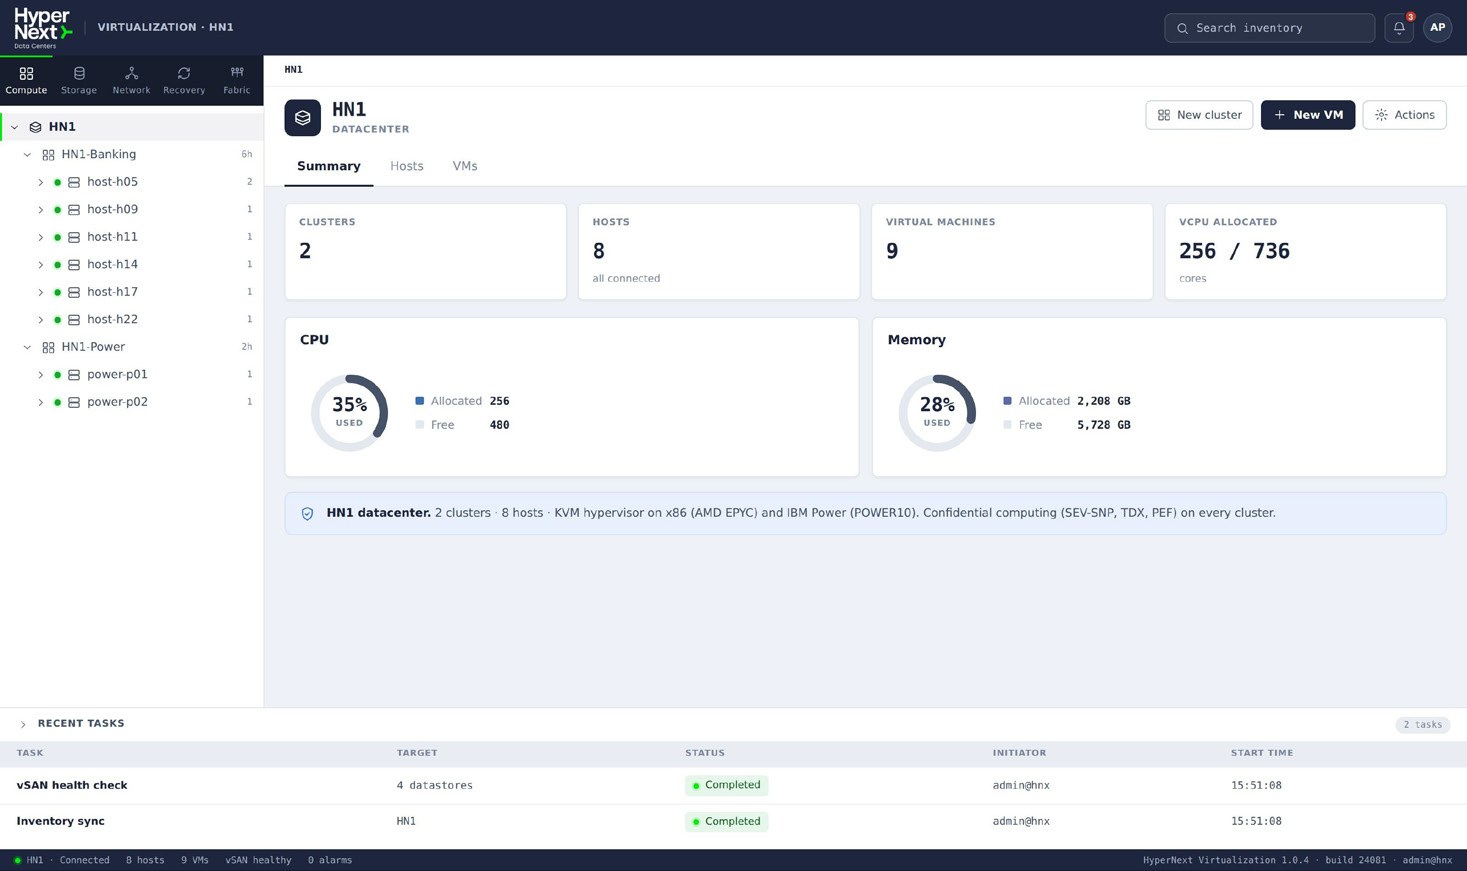Open the Recovery section icon
Viewport: 1467px width, 871px height.
(x=184, y=73)
